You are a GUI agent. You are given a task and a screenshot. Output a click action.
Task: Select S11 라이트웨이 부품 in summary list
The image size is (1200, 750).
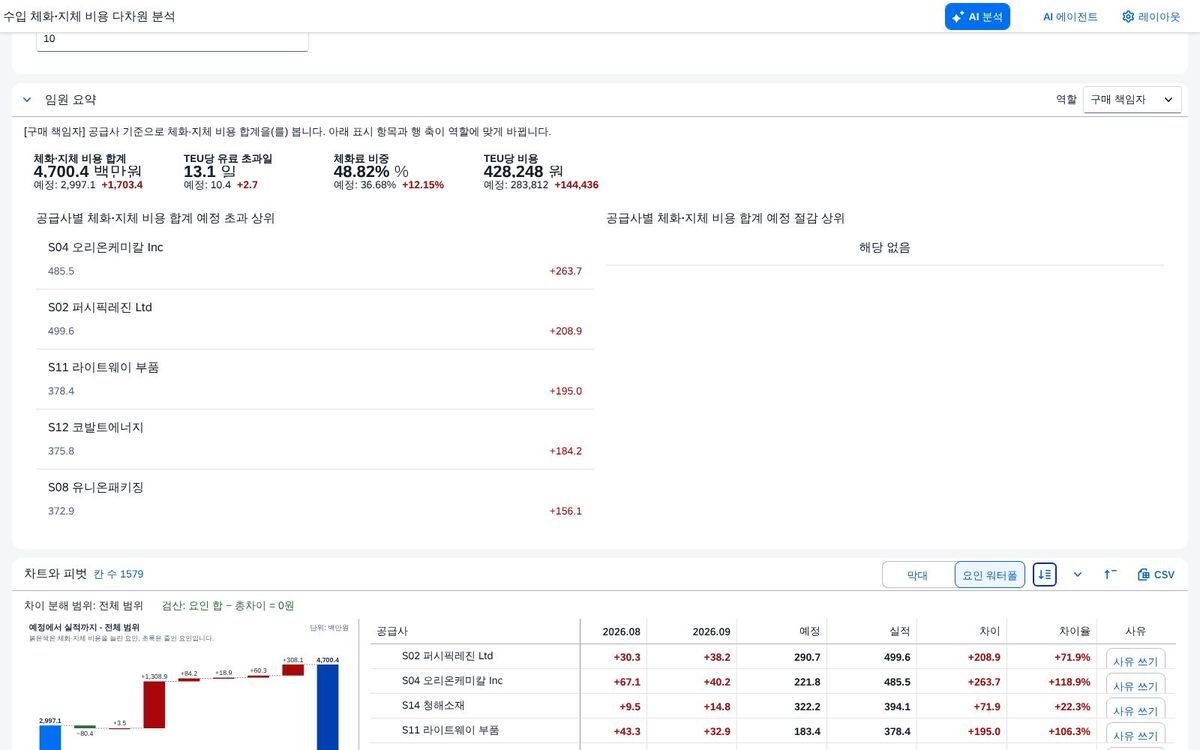315,379
